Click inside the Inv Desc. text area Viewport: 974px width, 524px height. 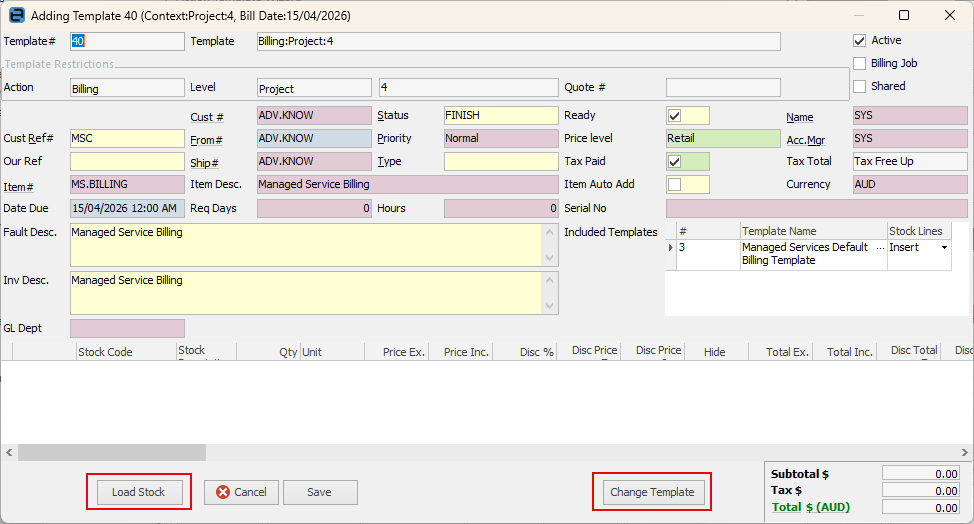click(x=306, y=293)
